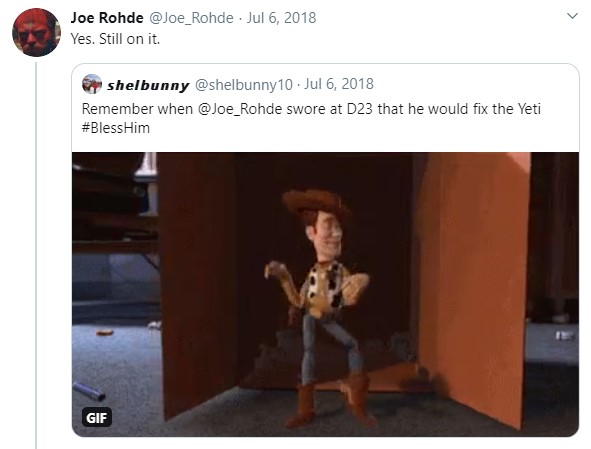Screen dimensions: 591x449
Task: Click the vertical thread line below the avatar
Action: [x=36, y=255]
